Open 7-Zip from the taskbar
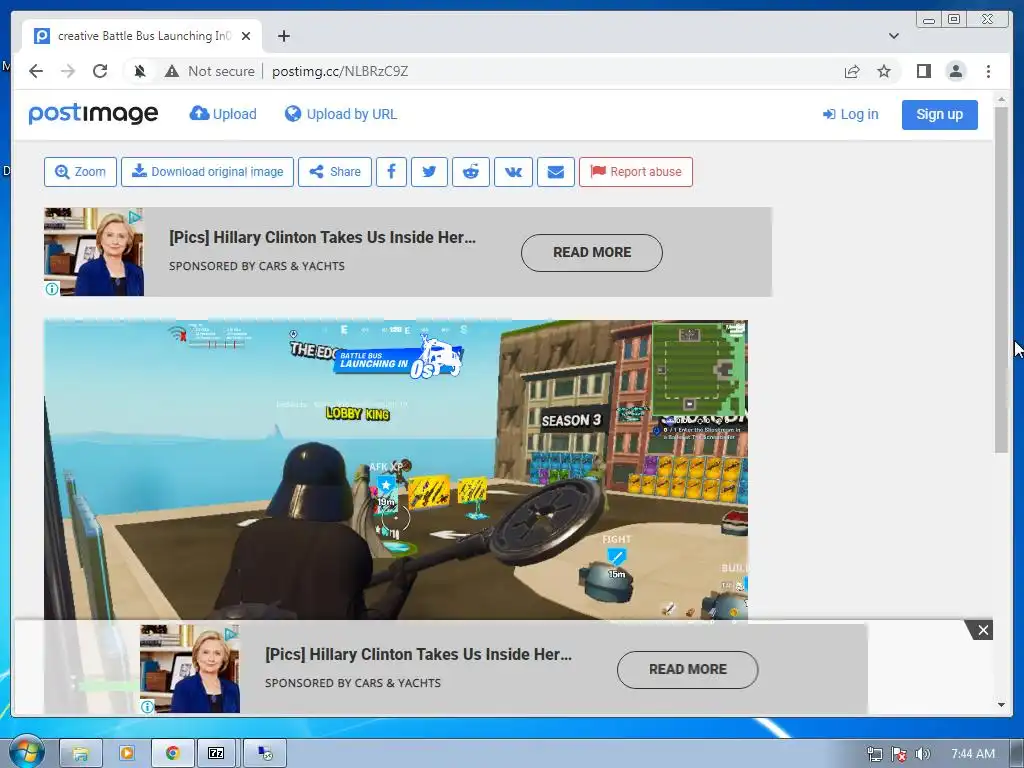The height and width of the screenshot is (768, 1024). (216, 753)
